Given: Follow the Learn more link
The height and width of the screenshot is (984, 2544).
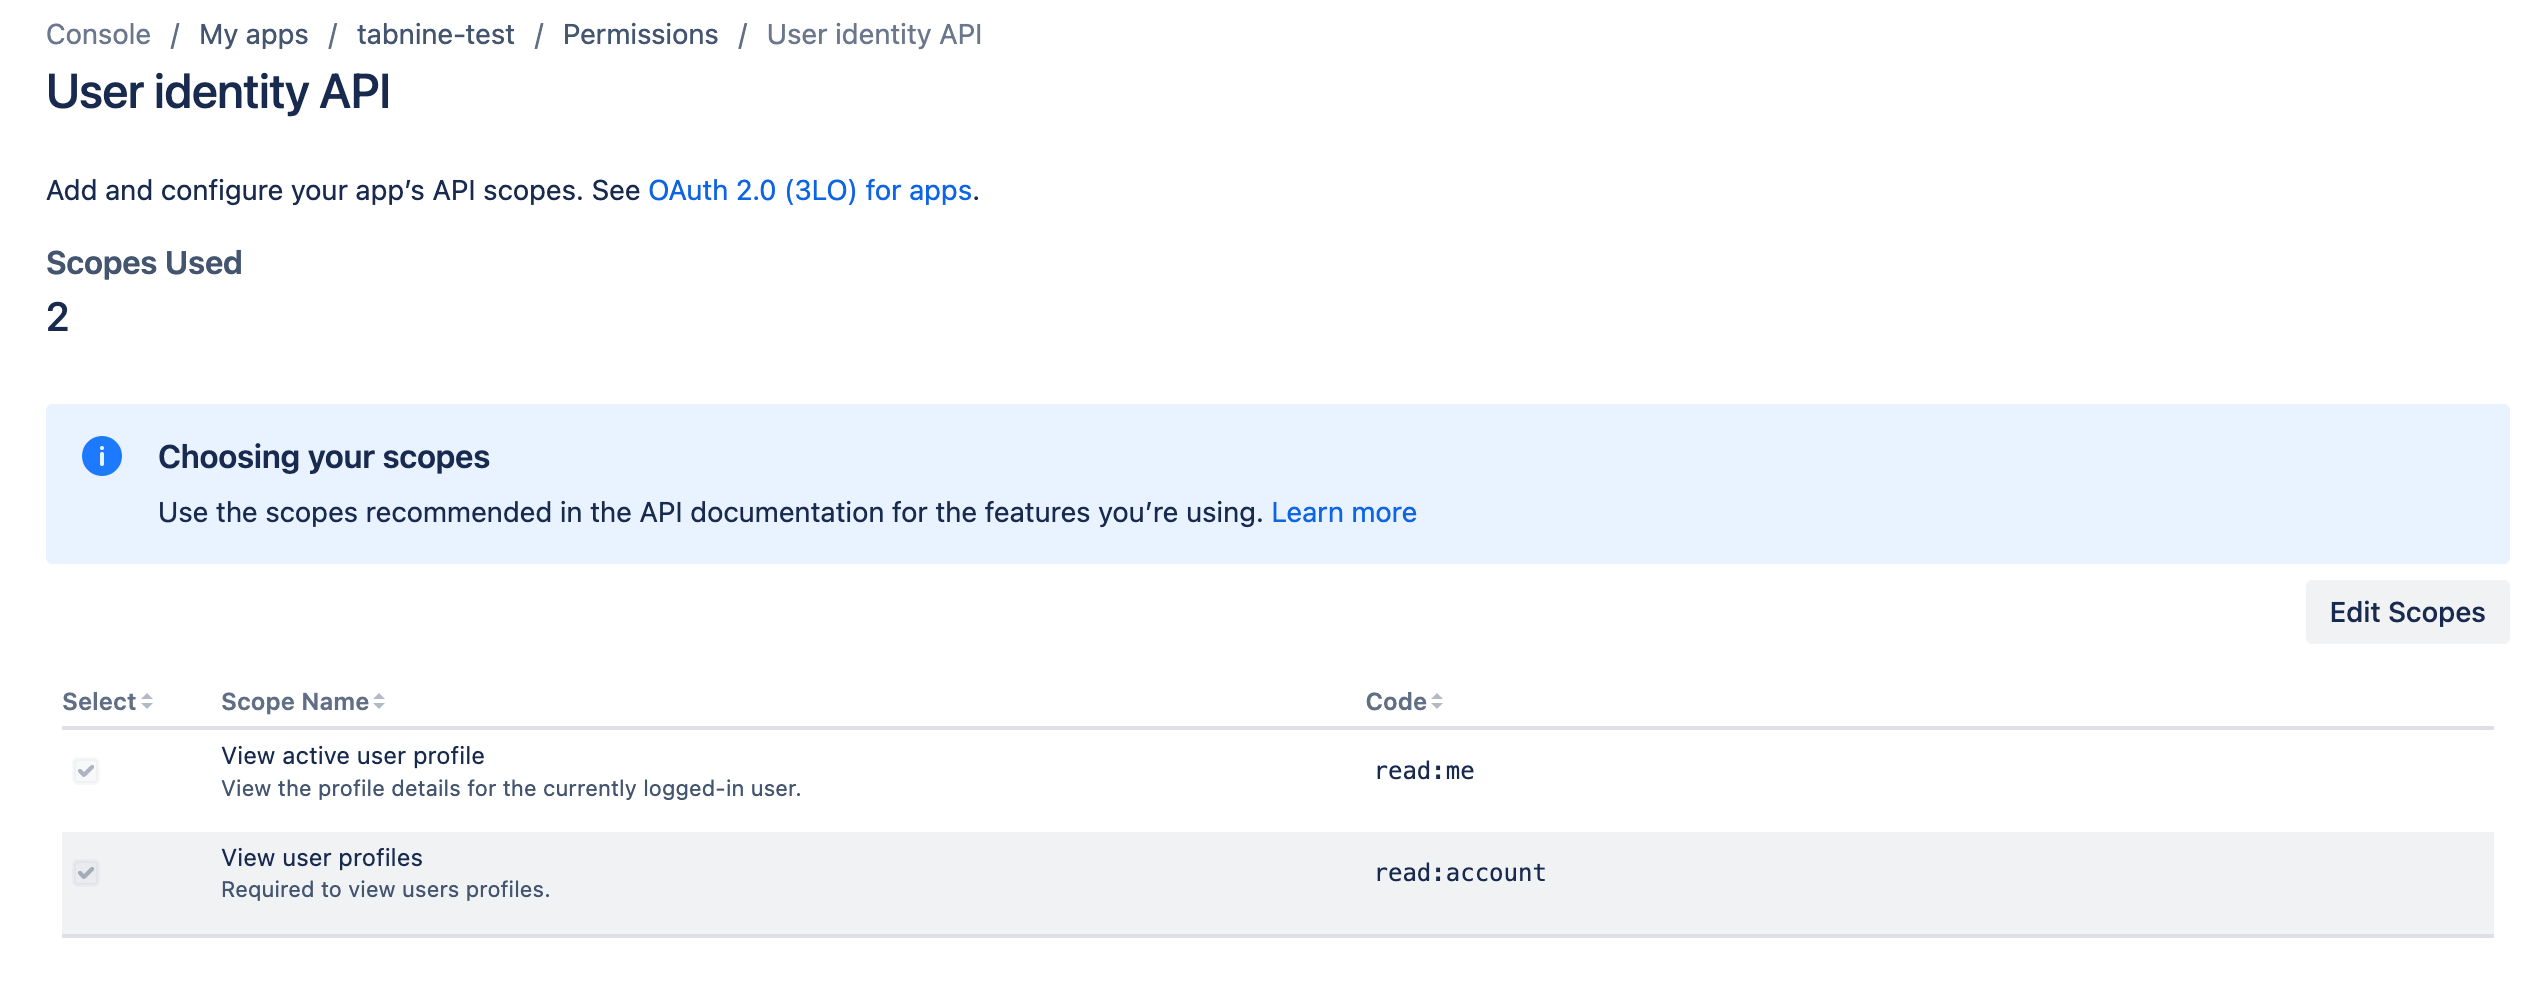Looking at the screenshot, I should (1343, 512).
